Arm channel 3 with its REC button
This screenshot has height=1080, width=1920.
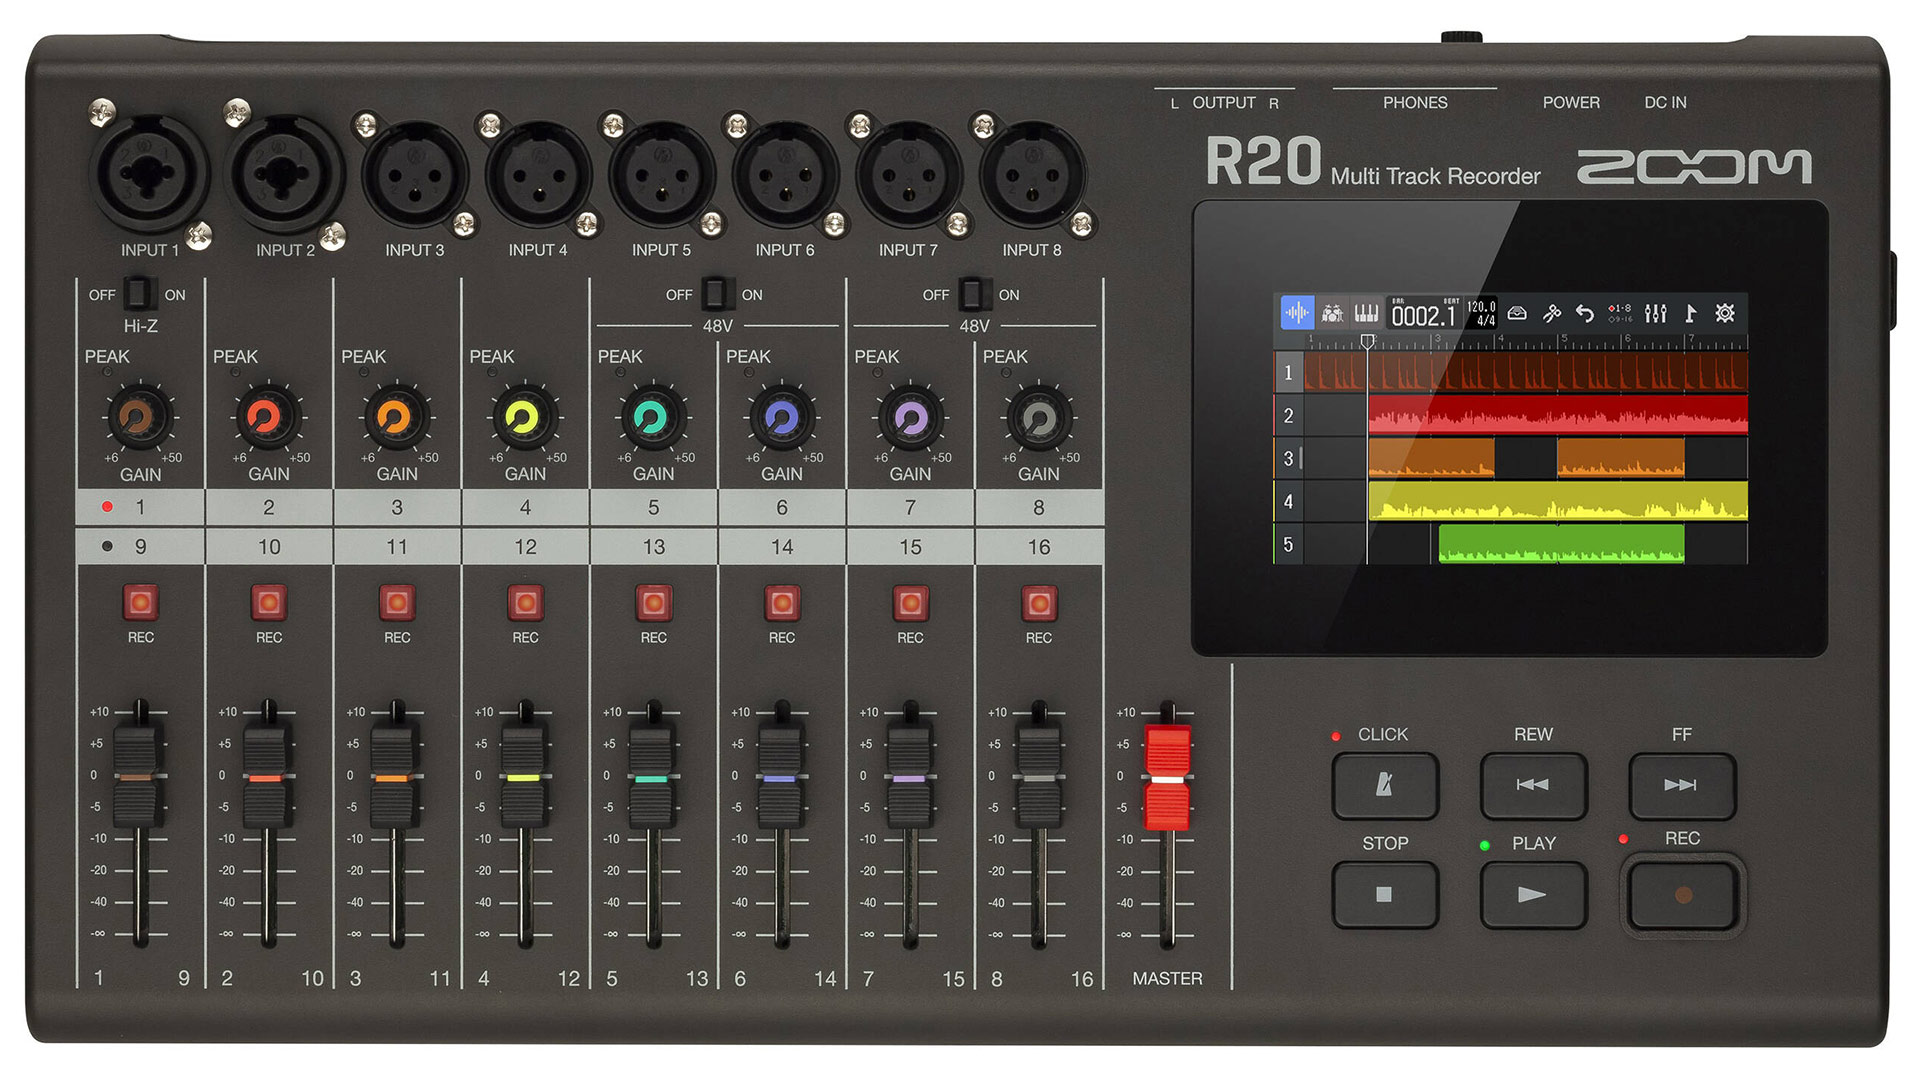click(x=397, y=603)
